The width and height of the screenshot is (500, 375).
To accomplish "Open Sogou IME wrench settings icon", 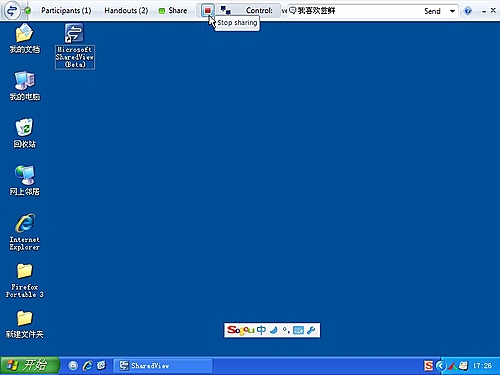I will pos(311,330).
